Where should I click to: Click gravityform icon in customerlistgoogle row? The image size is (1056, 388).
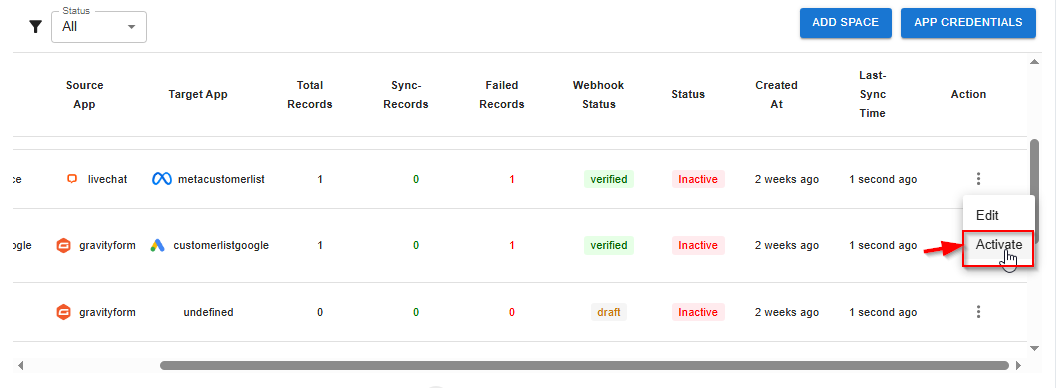(x=63, y=245)
